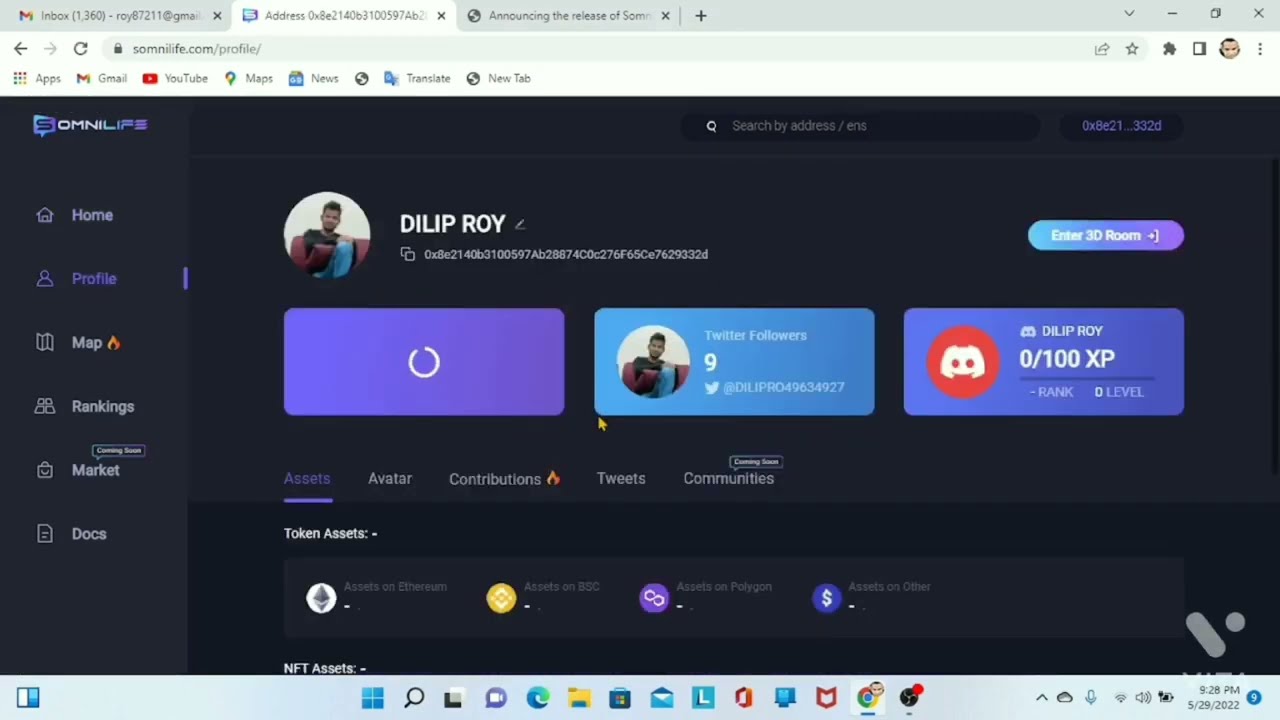The height and width of the screenshot is (720, 1280).
Task: Click the browser back arrow
Action: [21, 48]
